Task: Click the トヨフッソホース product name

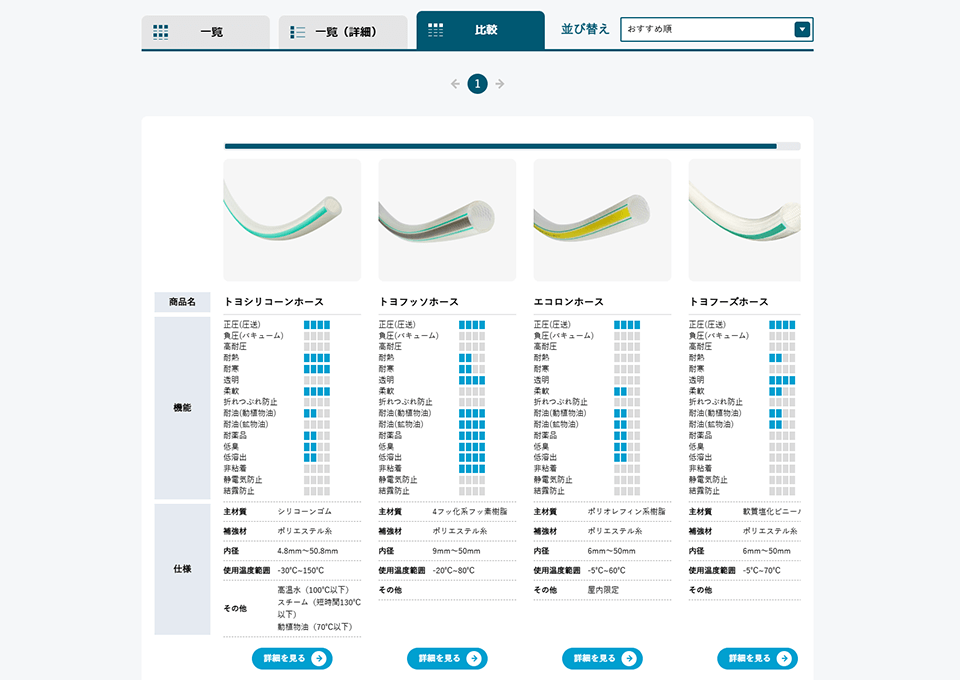Action: pos(419,302)
